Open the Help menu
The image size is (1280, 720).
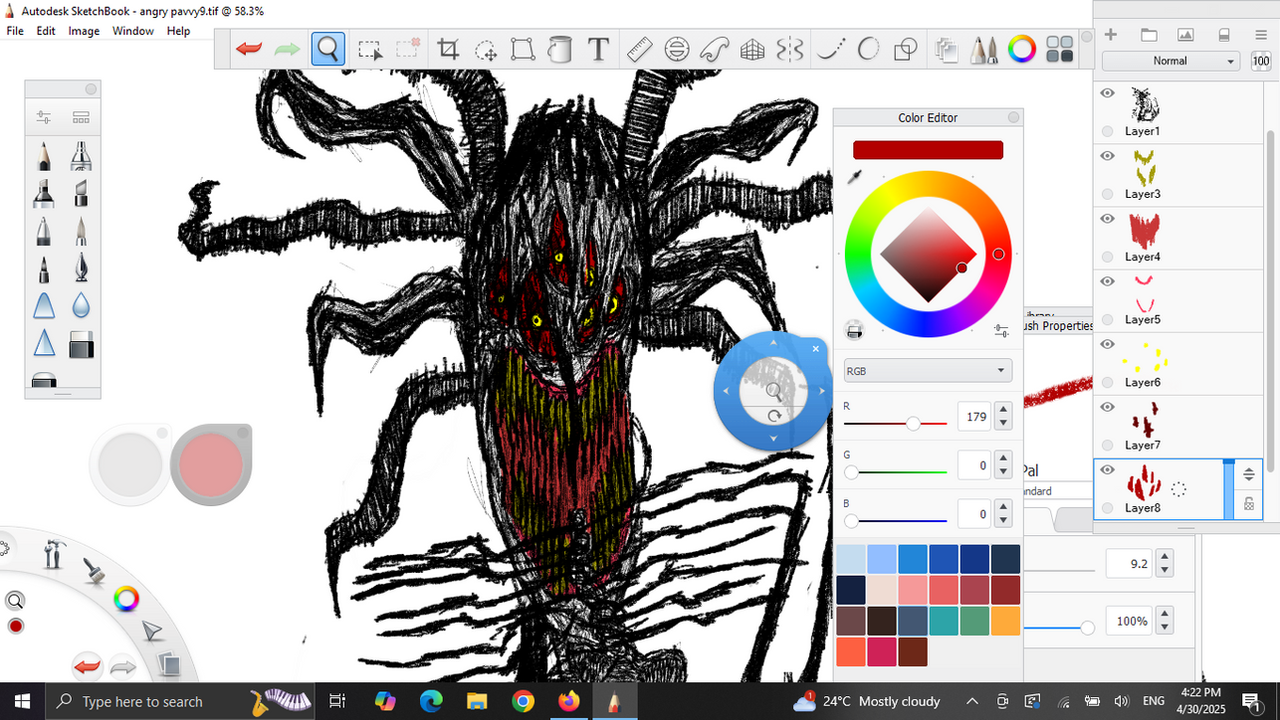tap(178, 31)
